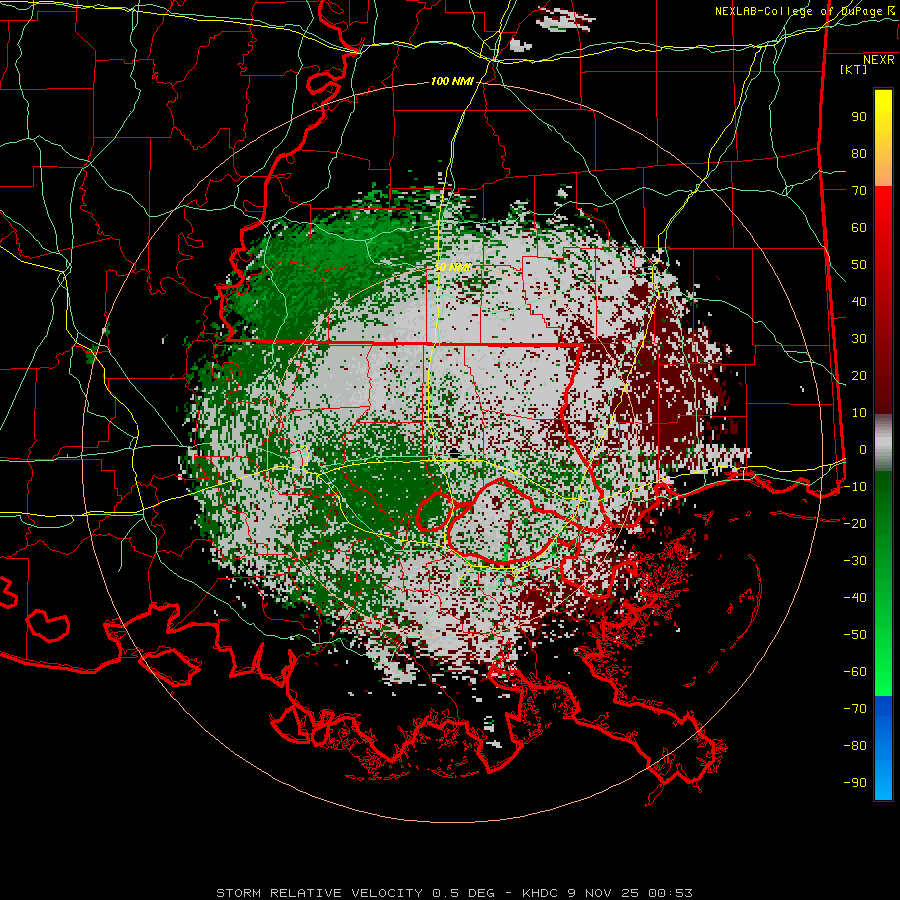
Task: Click the 90 value on the velocity scale
Action: coord(859,117)
